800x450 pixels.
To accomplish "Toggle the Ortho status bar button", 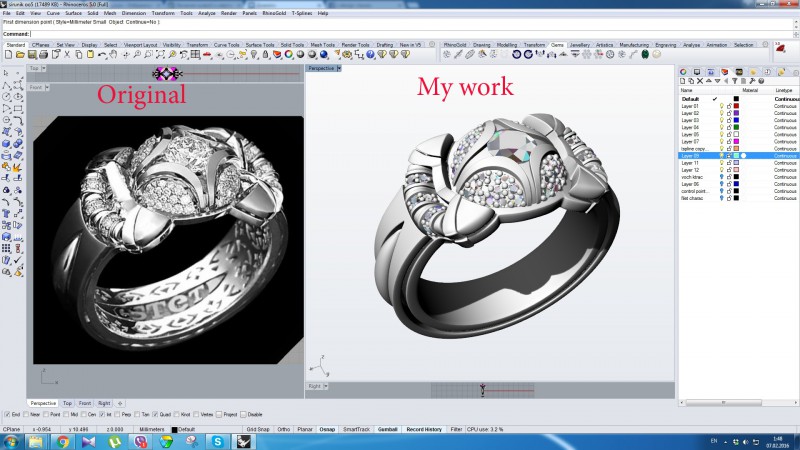I will (x=284, y=430).
